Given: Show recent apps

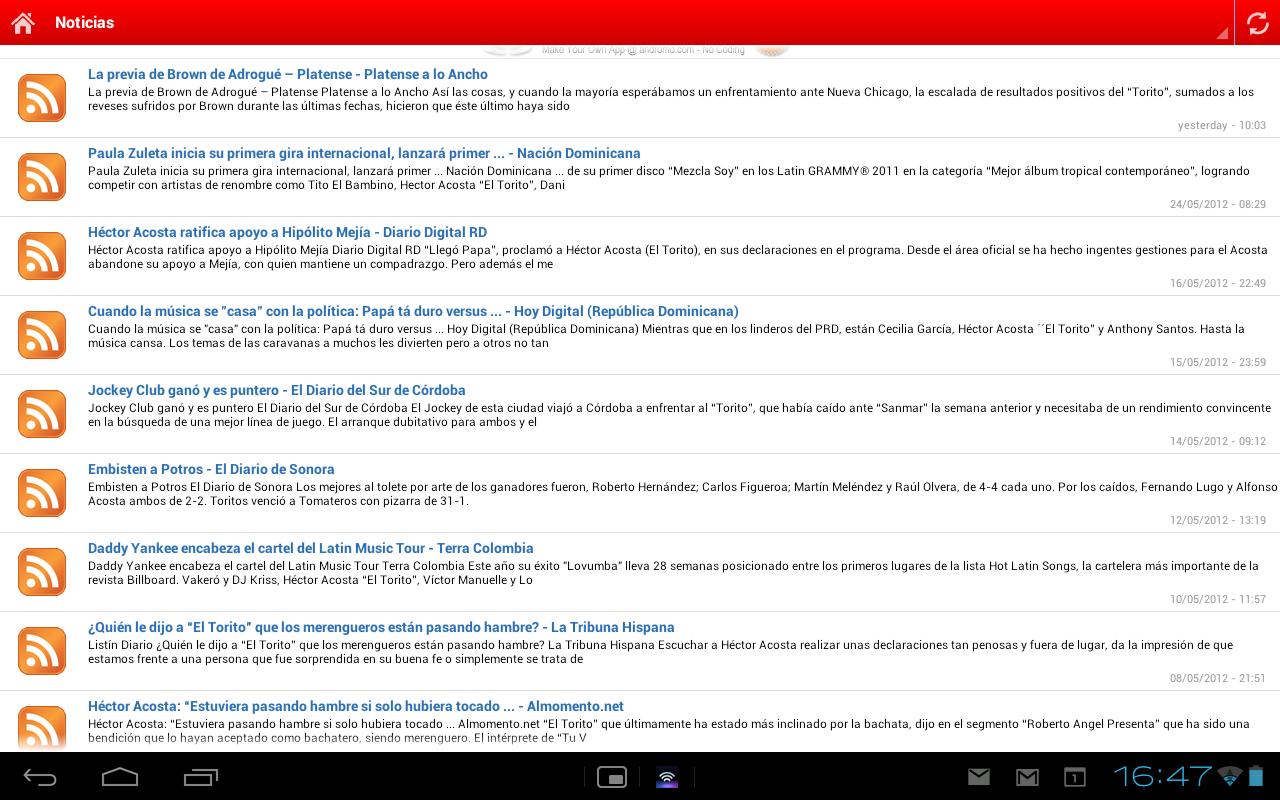Looking at the screenshot, I should pos(201,777).
